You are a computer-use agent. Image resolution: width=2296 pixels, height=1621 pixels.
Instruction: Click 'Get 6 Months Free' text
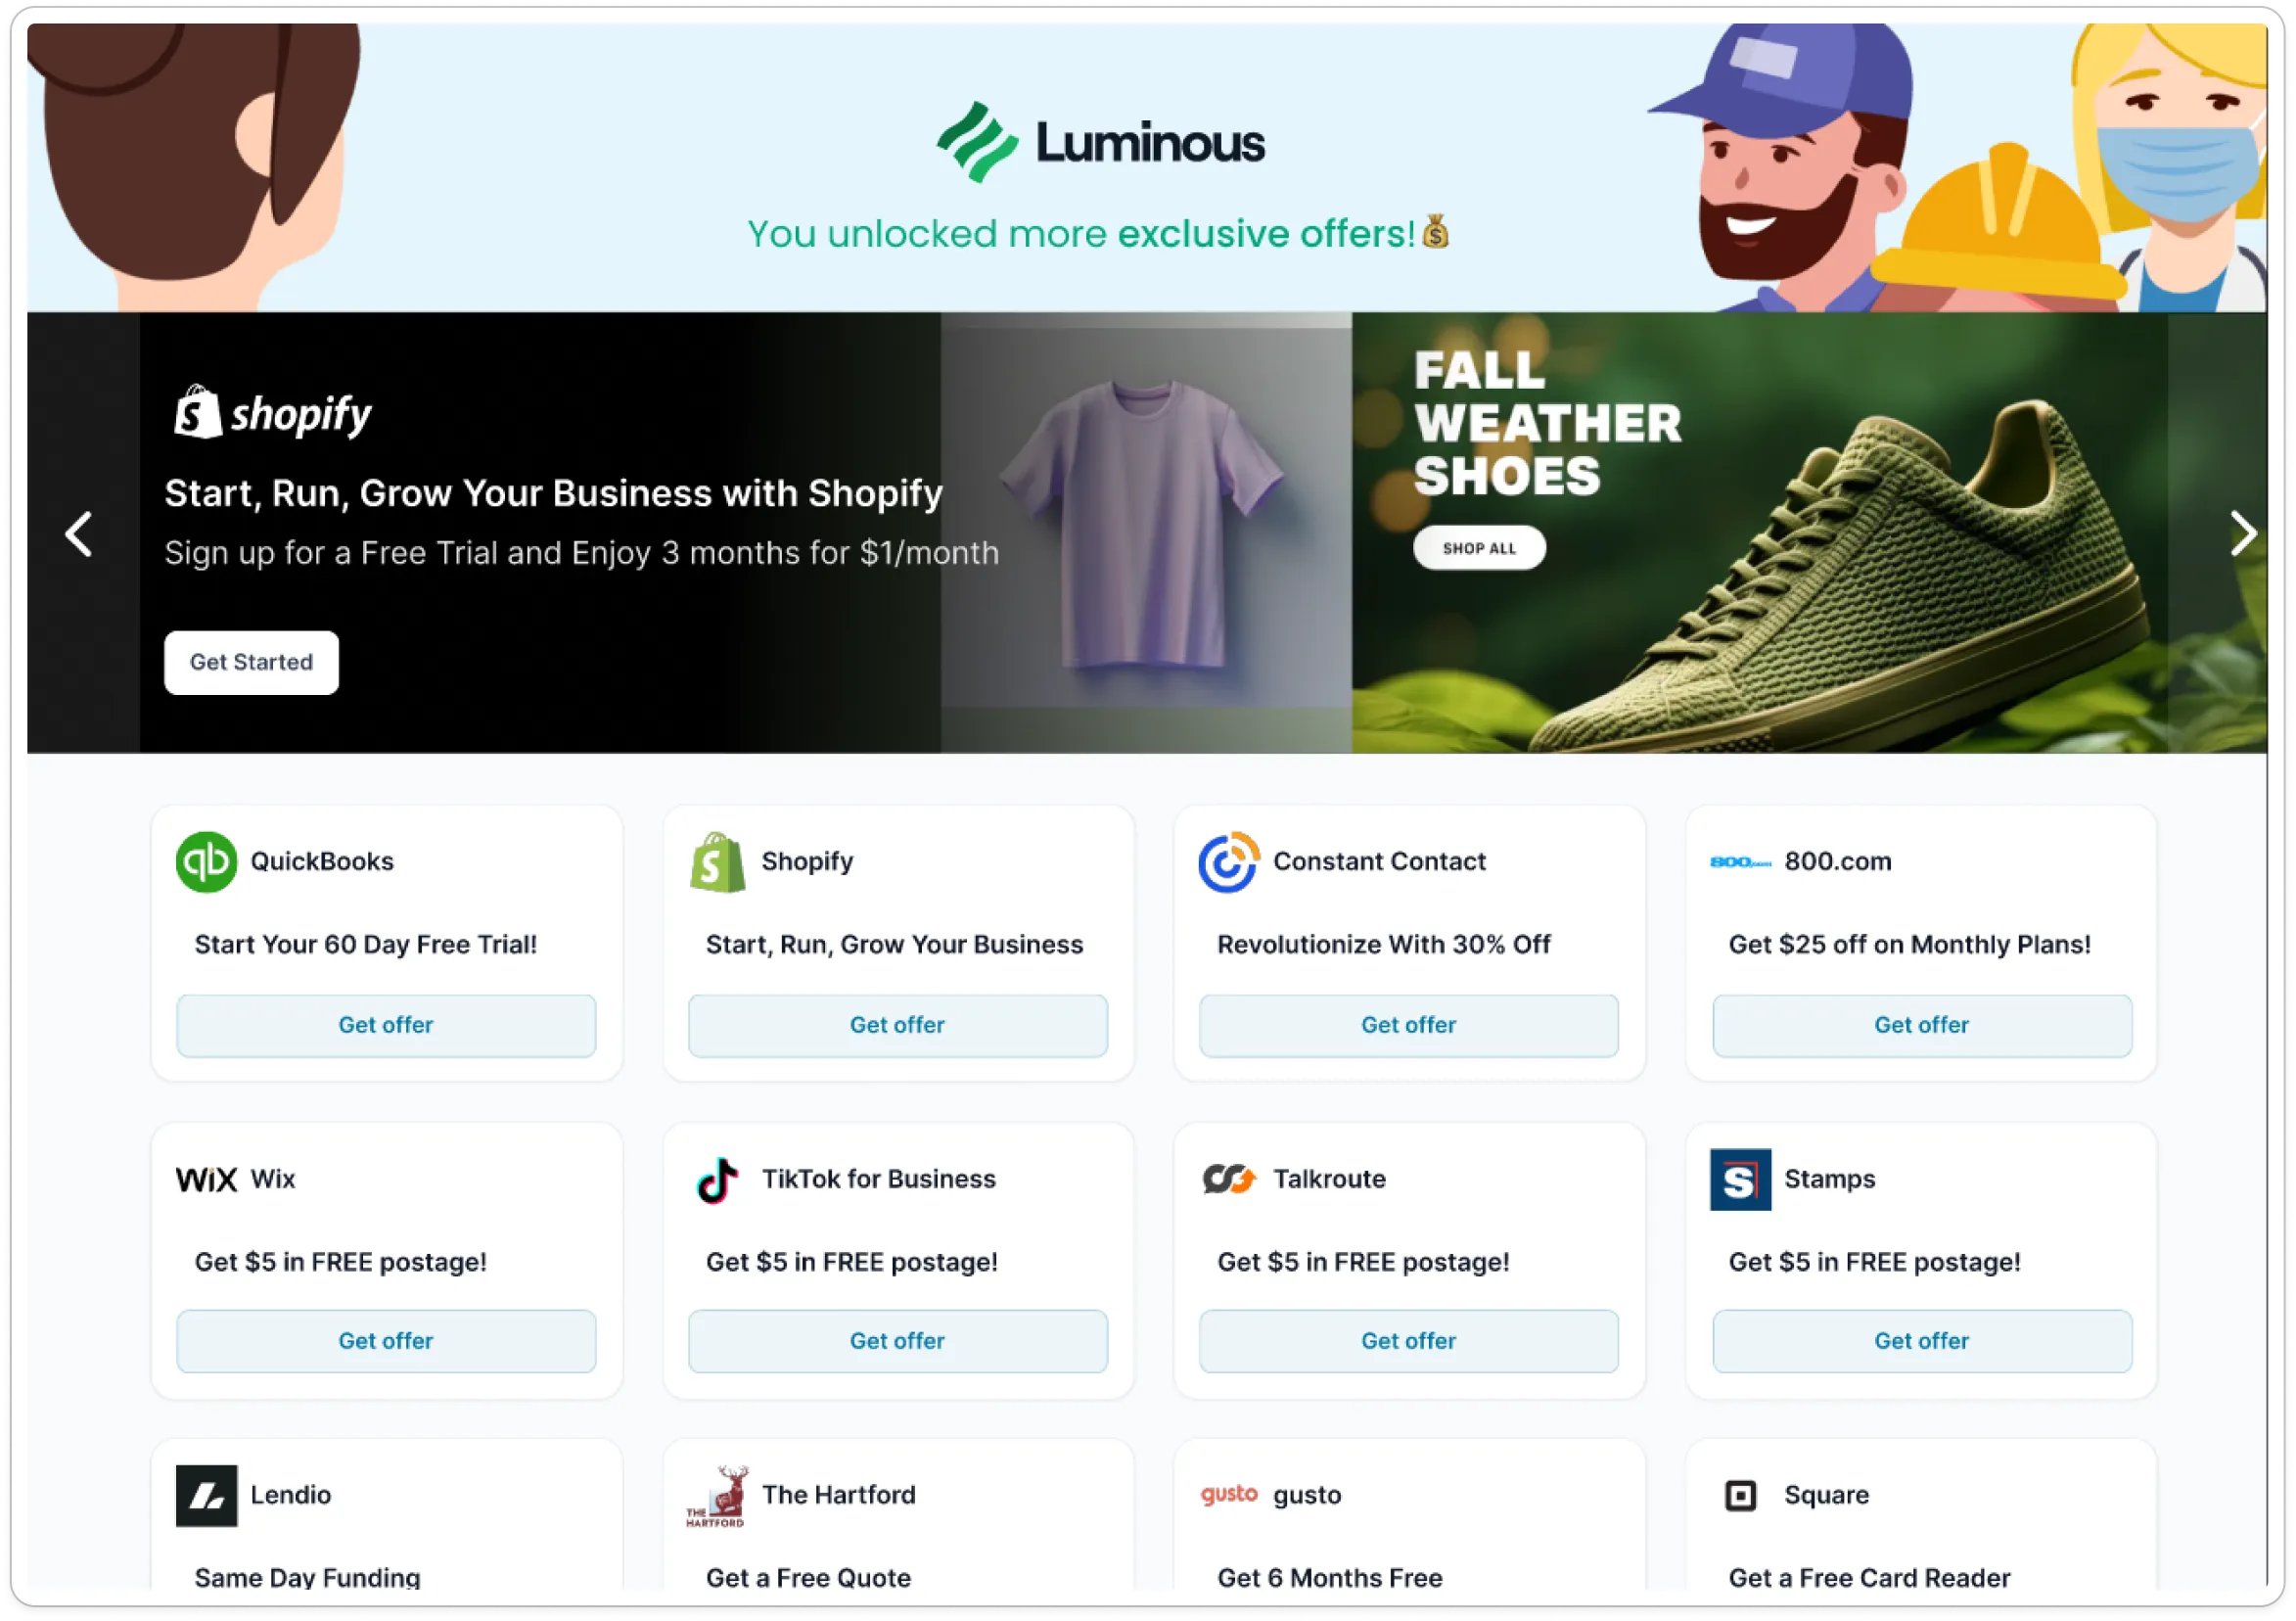1330,1578
